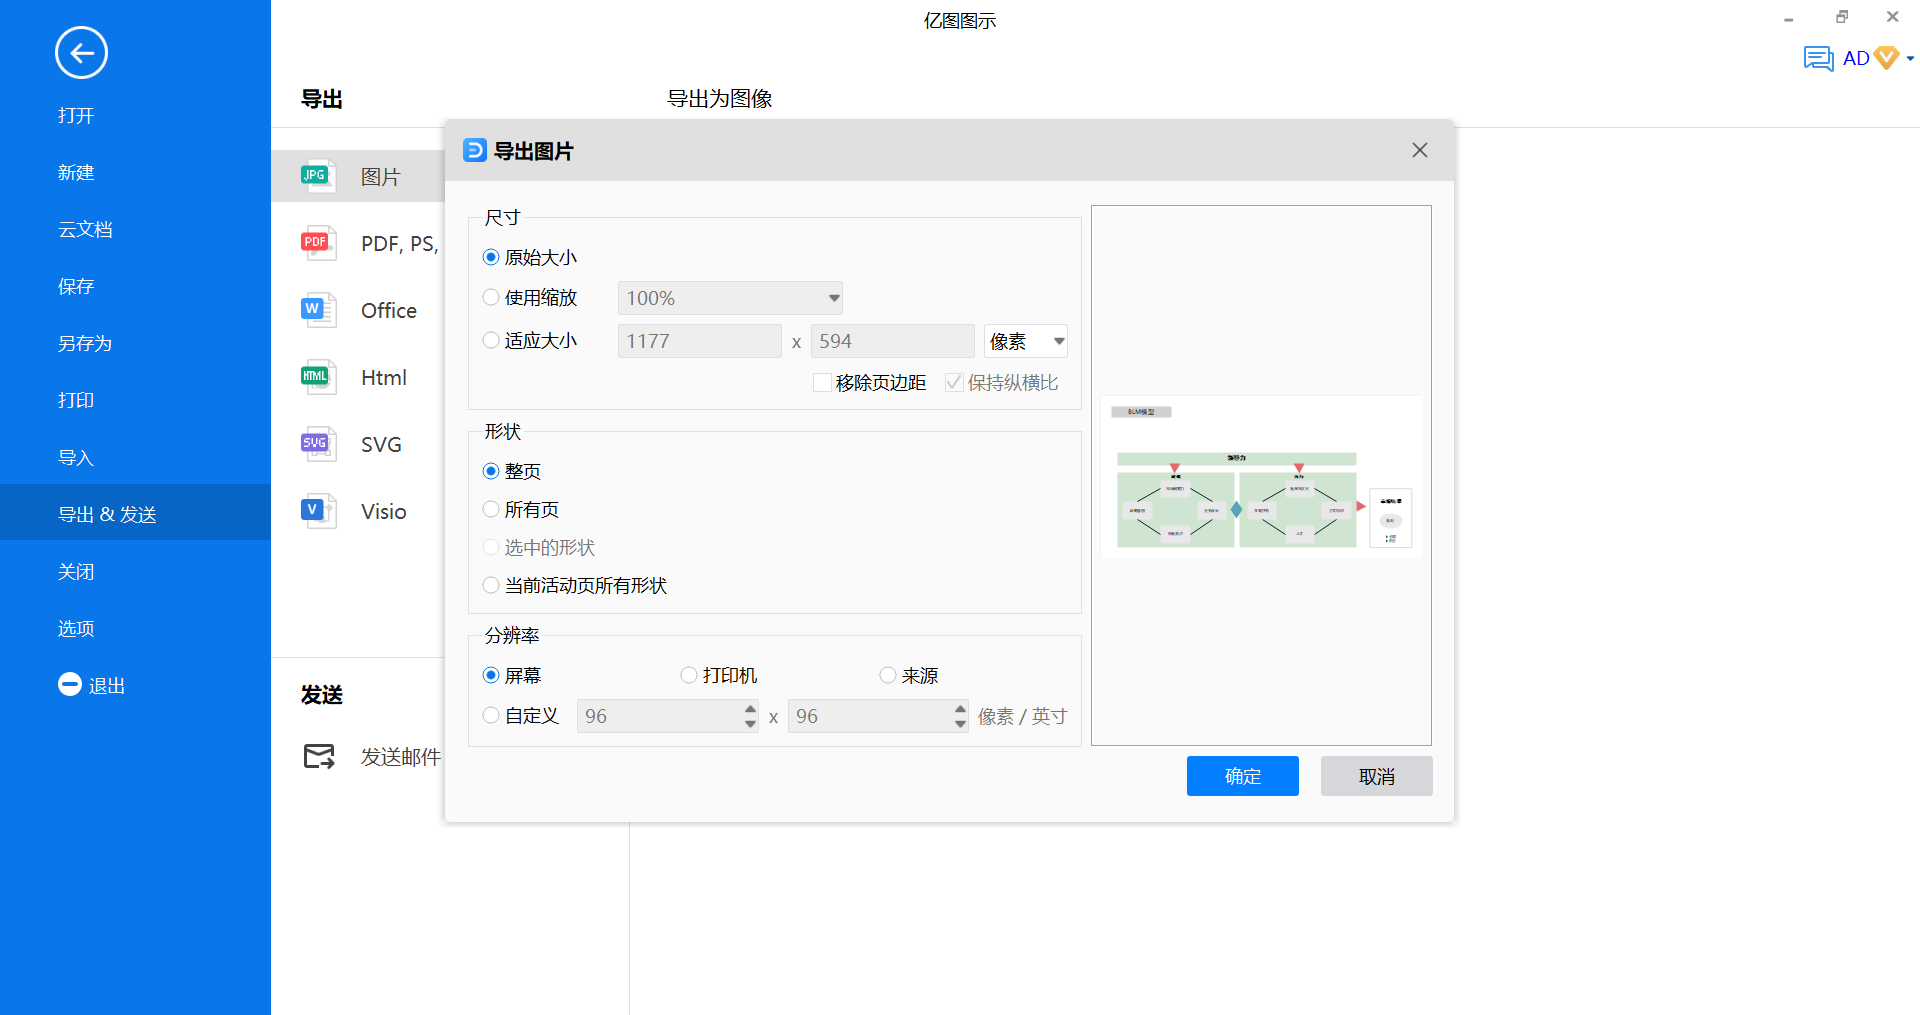Select the Office export category label
The height and width of the screenshot is (1015, 1920).
389,311
